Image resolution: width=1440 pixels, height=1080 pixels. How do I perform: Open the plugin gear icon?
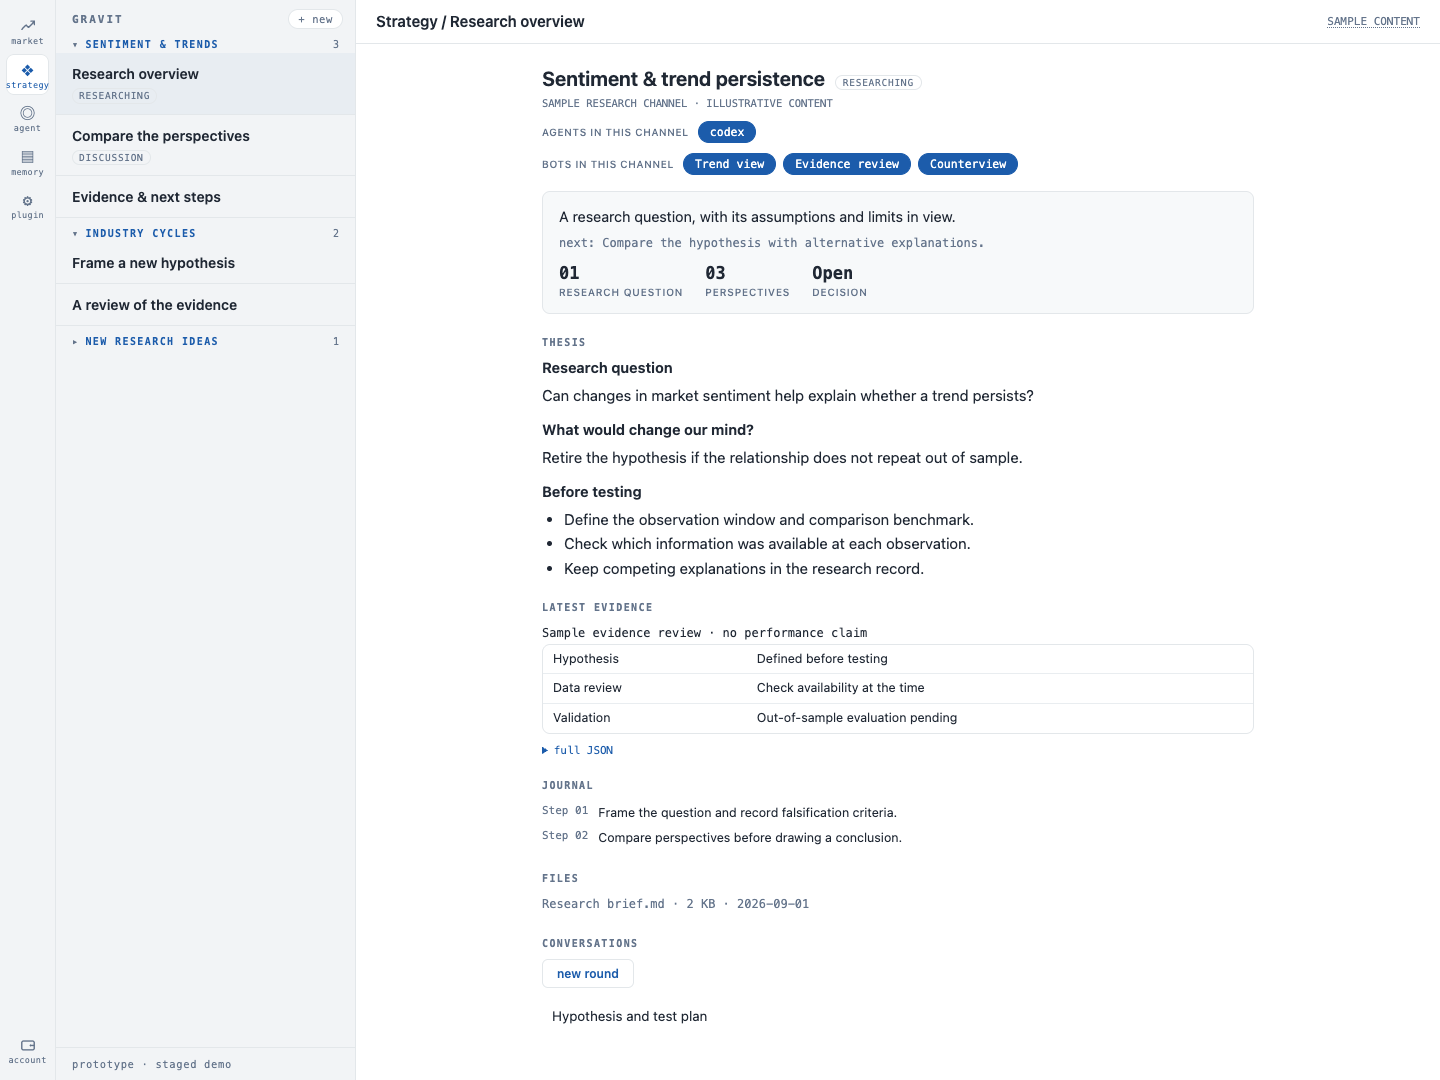(27, 207)
